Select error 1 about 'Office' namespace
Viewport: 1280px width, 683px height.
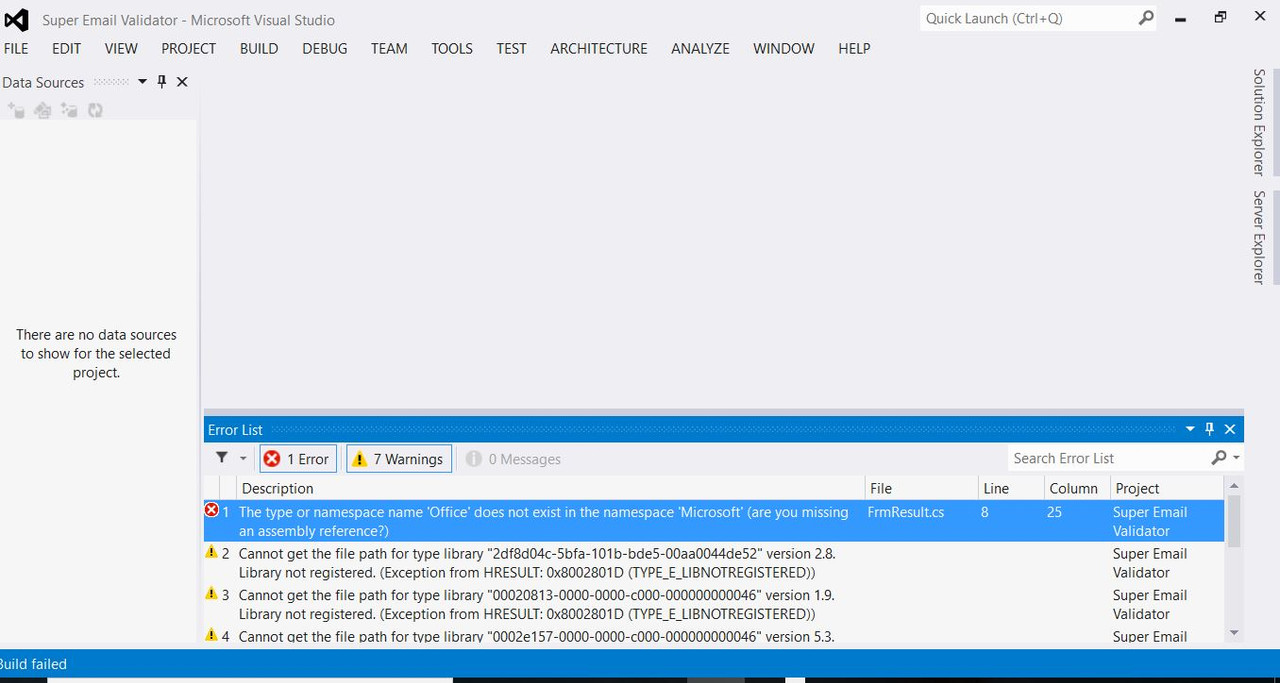714,521
